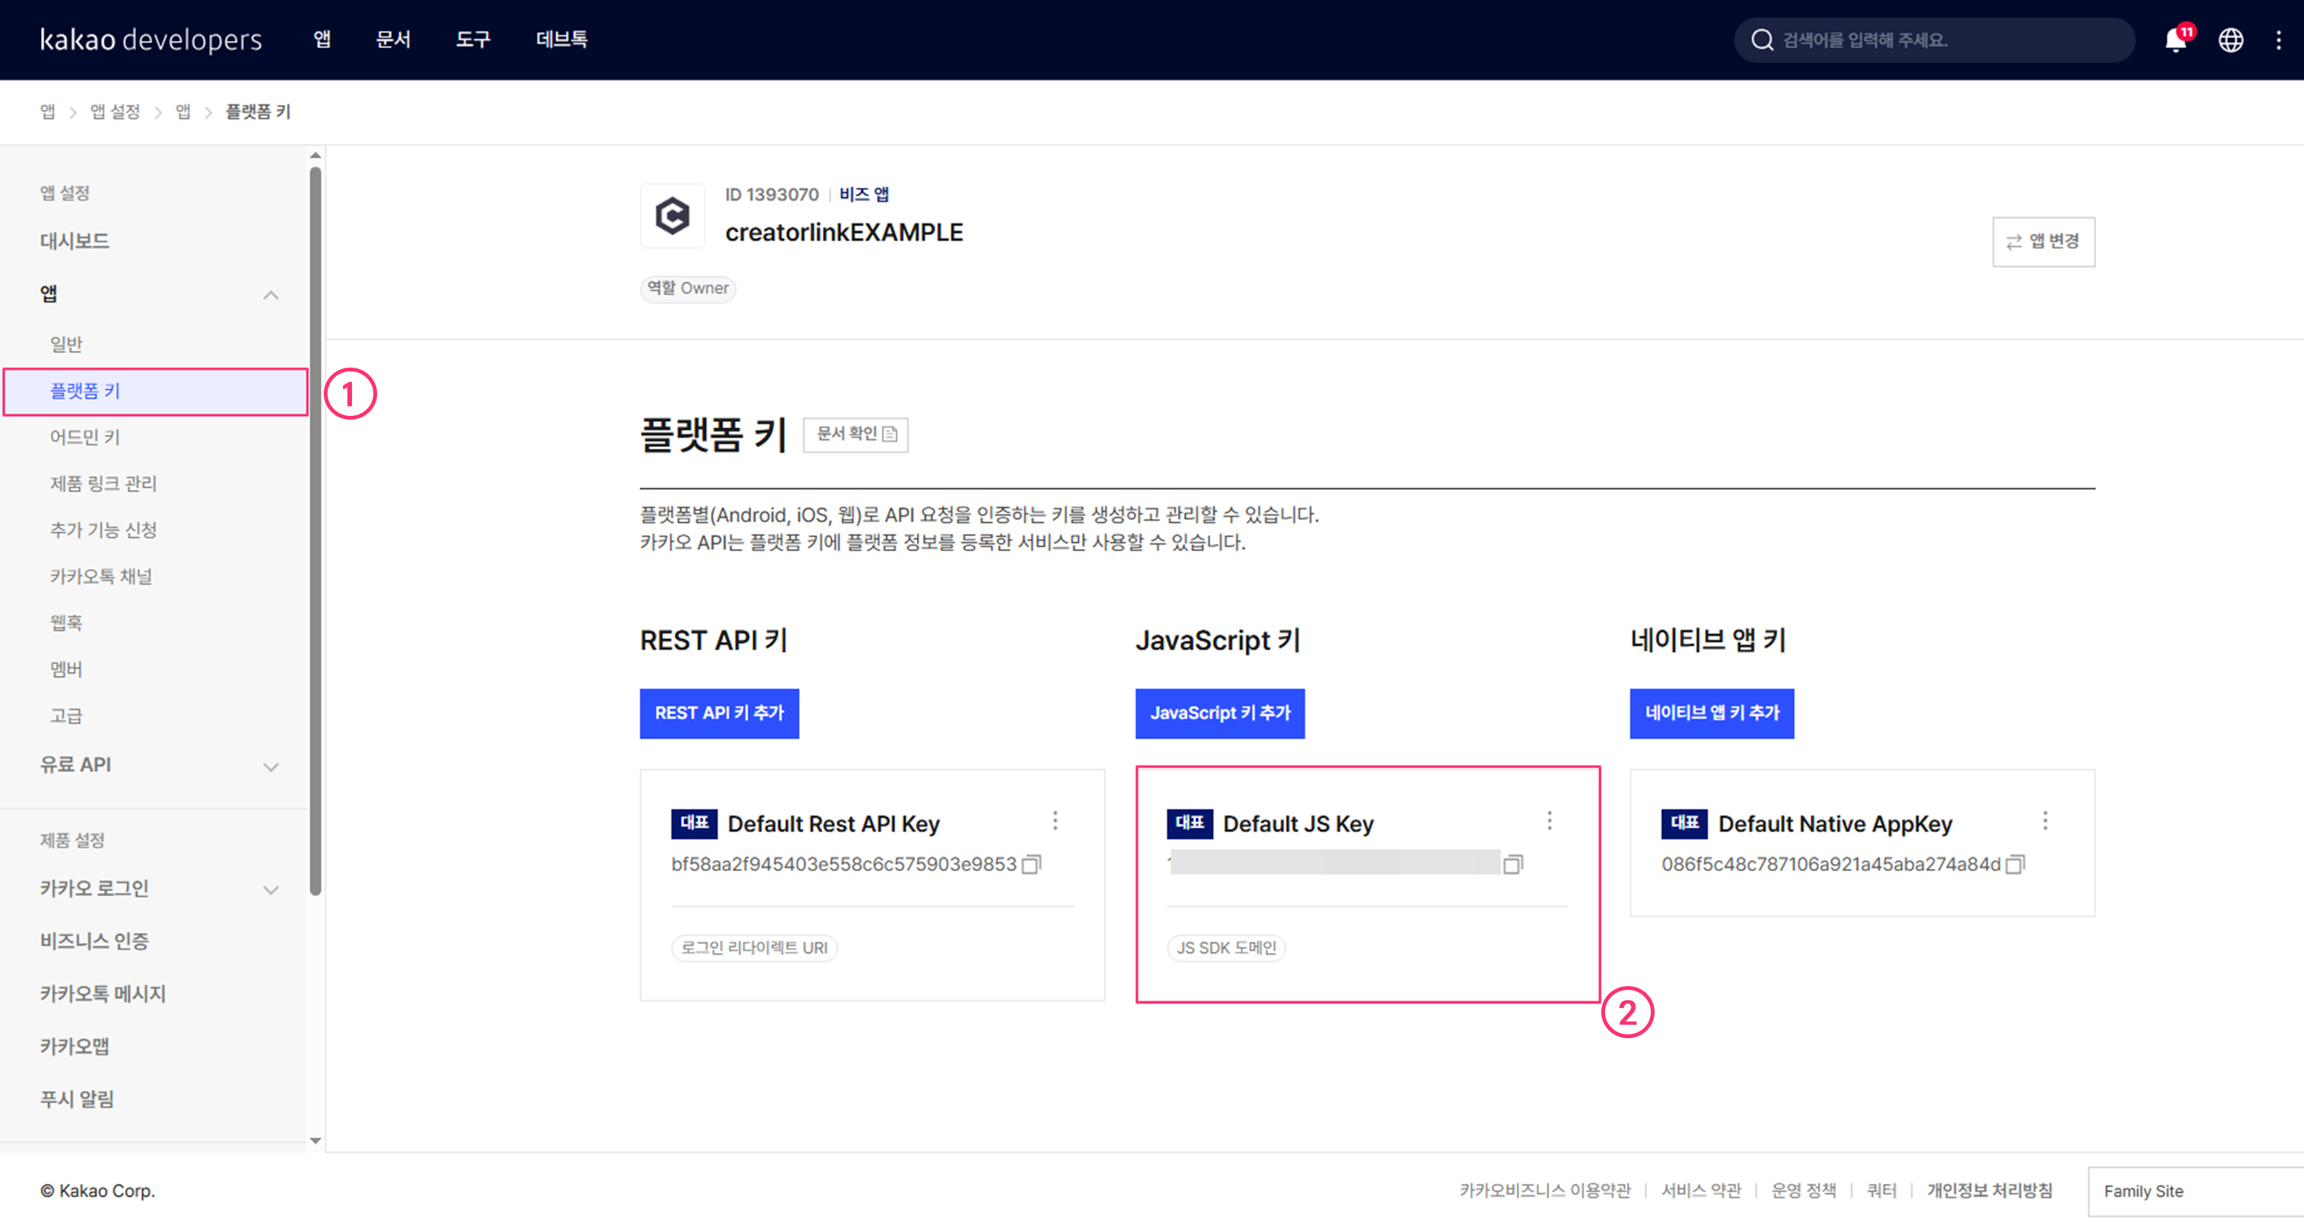Copy the Default Native AppKey value
Screen dimensions: 2304x1232
(2016, 864)
